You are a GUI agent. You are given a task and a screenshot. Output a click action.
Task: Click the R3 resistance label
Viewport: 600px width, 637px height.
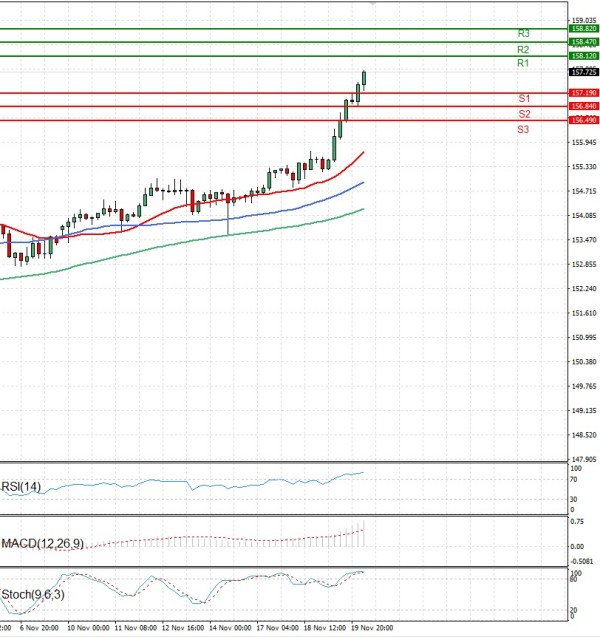point(523,34)
